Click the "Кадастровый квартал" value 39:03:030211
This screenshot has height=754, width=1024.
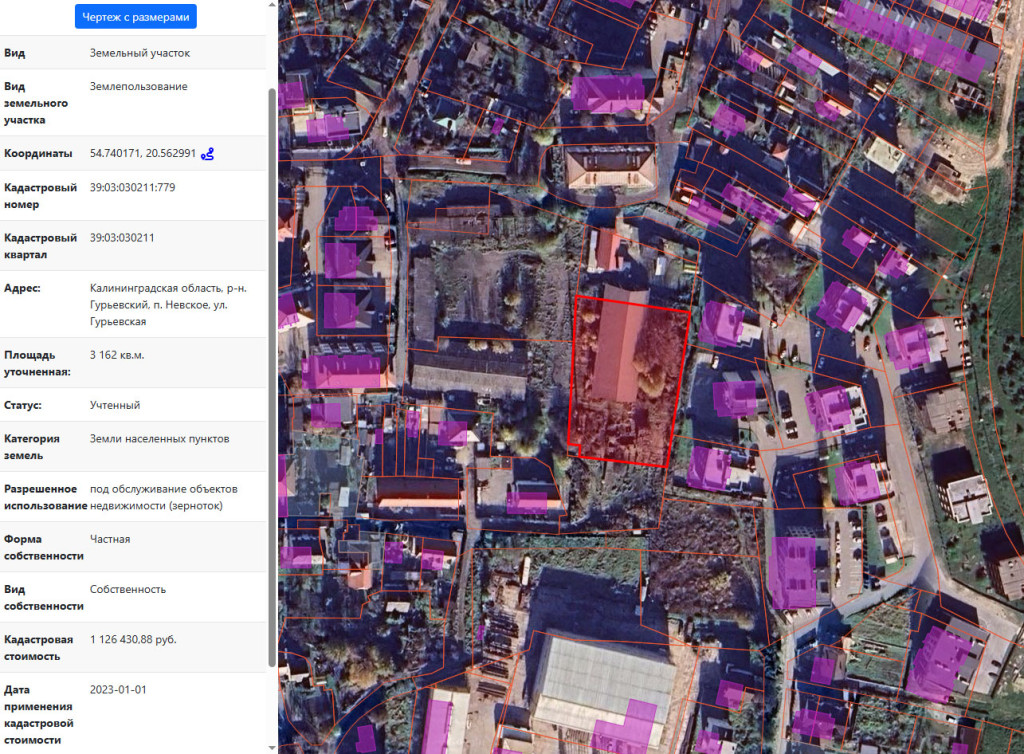pyautogui.click(x=120, y=237)
